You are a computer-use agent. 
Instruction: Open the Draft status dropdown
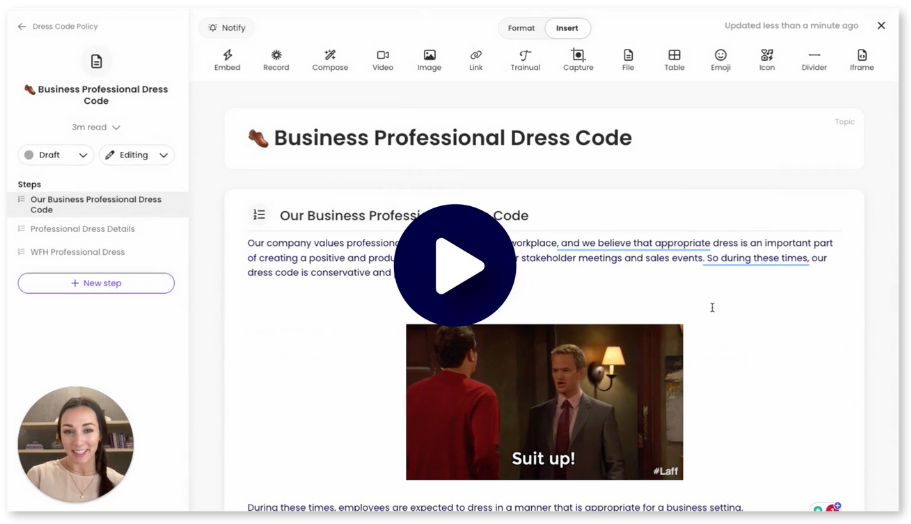pyautogui.click(x=56, y=155)
